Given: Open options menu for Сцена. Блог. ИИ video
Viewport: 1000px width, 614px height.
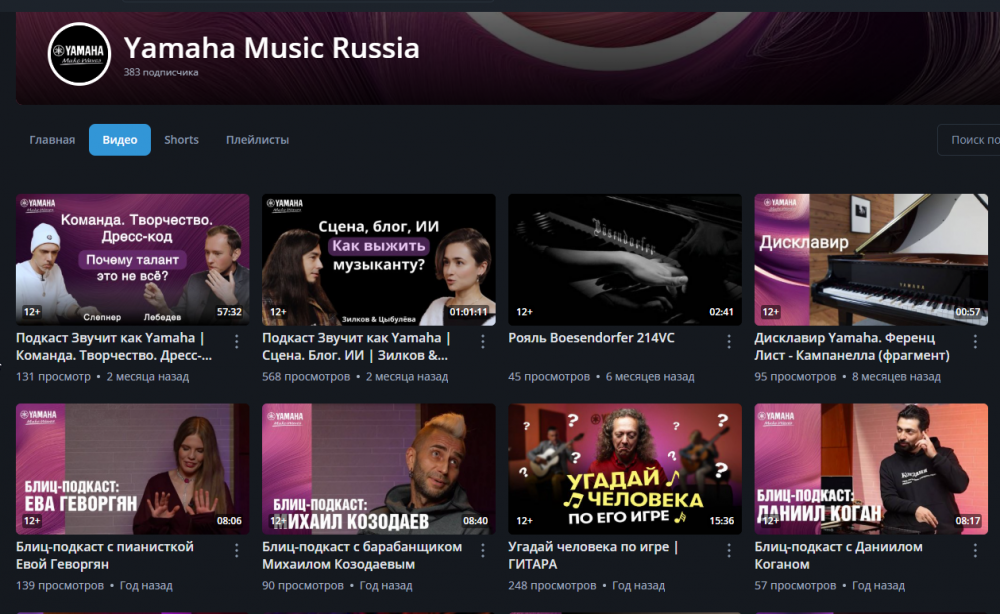Looking at the screenshot, I should 483,342.
